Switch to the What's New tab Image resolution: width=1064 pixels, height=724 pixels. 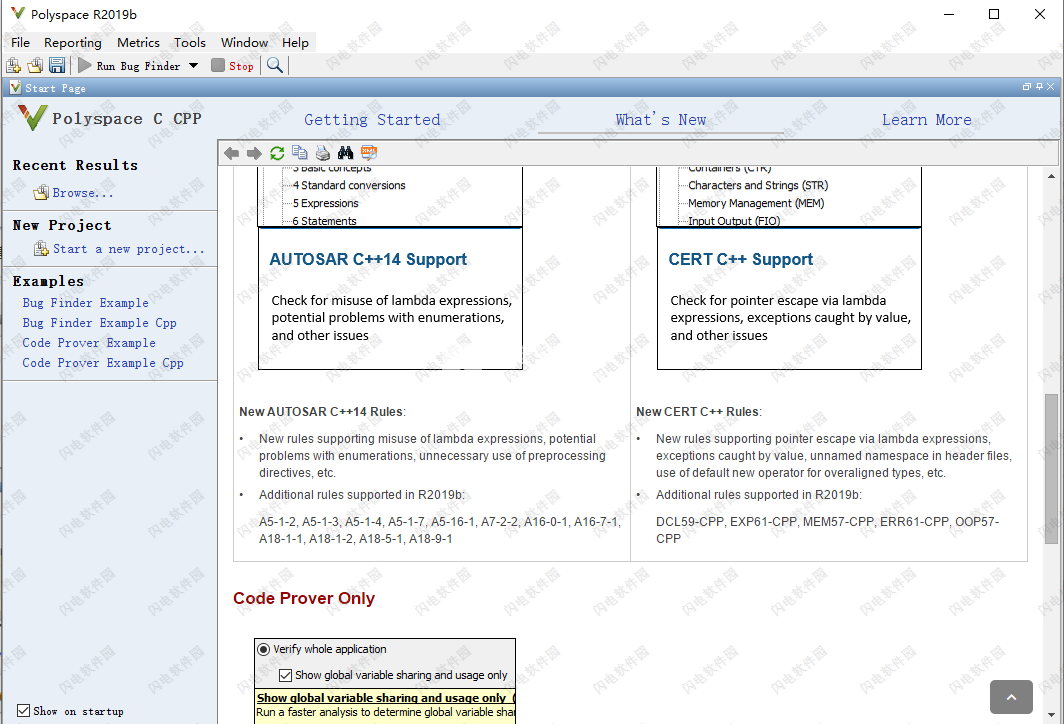click(x=661, y=119)
